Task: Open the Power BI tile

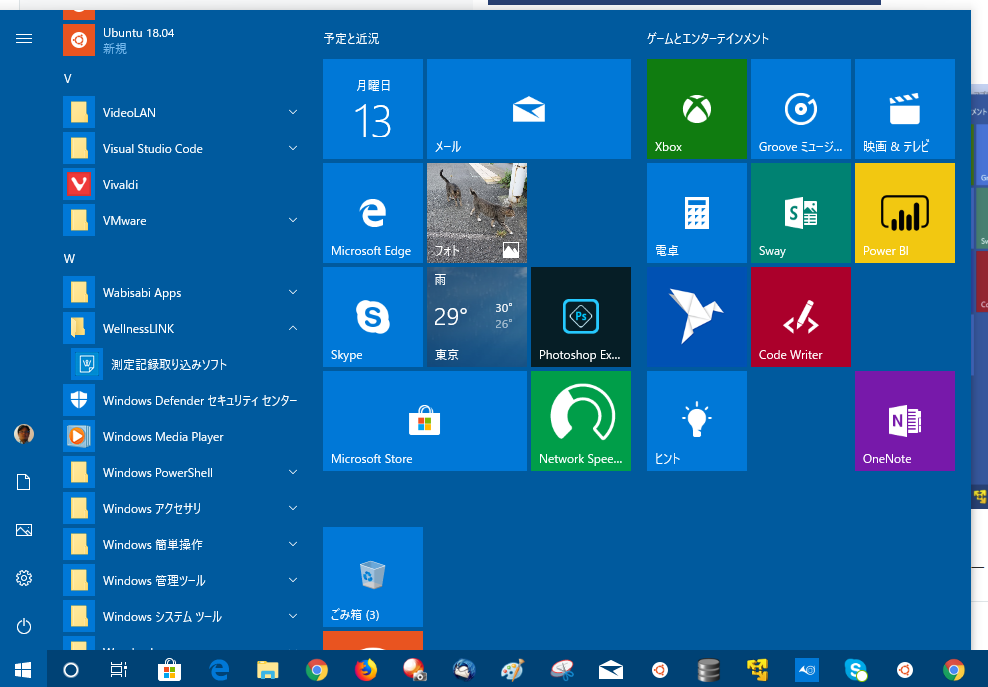Action: [x=905, y=213]
